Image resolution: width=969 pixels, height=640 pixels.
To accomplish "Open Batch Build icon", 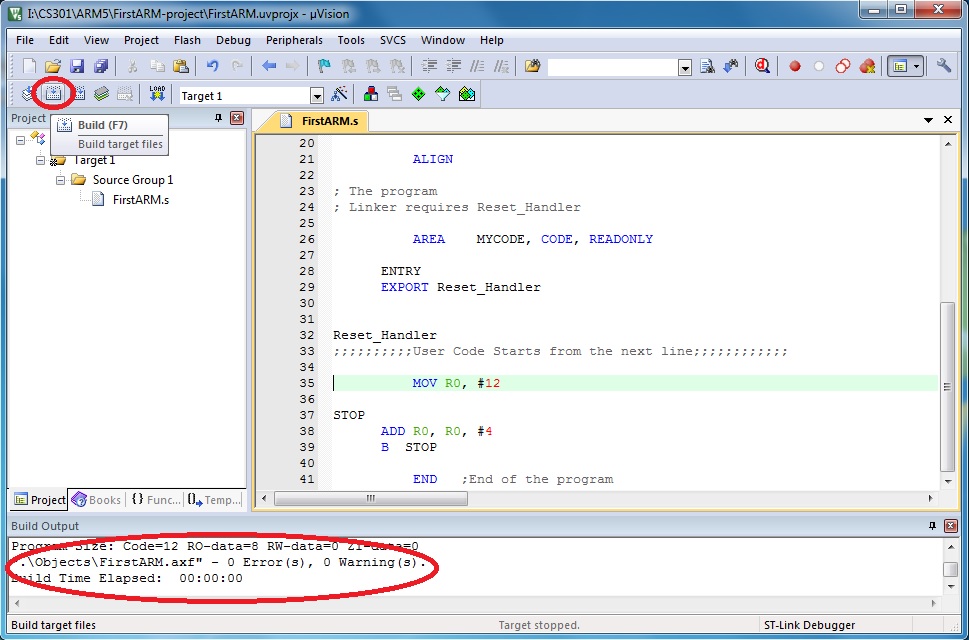I will (x=102, y=95).
